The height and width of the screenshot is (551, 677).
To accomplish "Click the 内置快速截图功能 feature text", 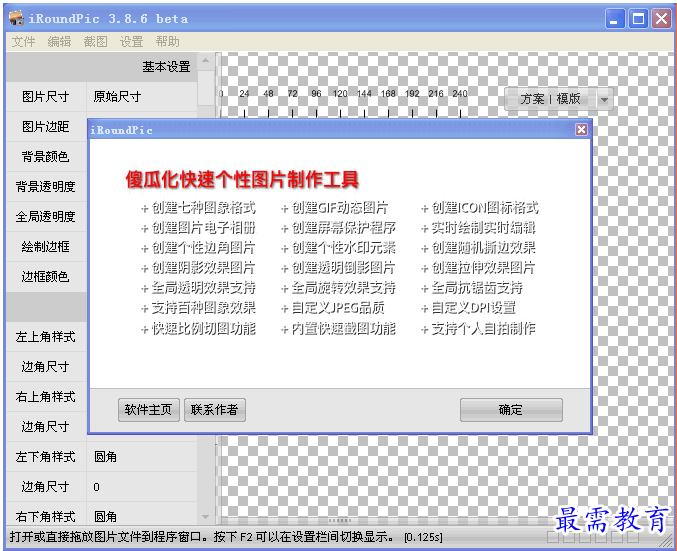I will tap(338, 329).
